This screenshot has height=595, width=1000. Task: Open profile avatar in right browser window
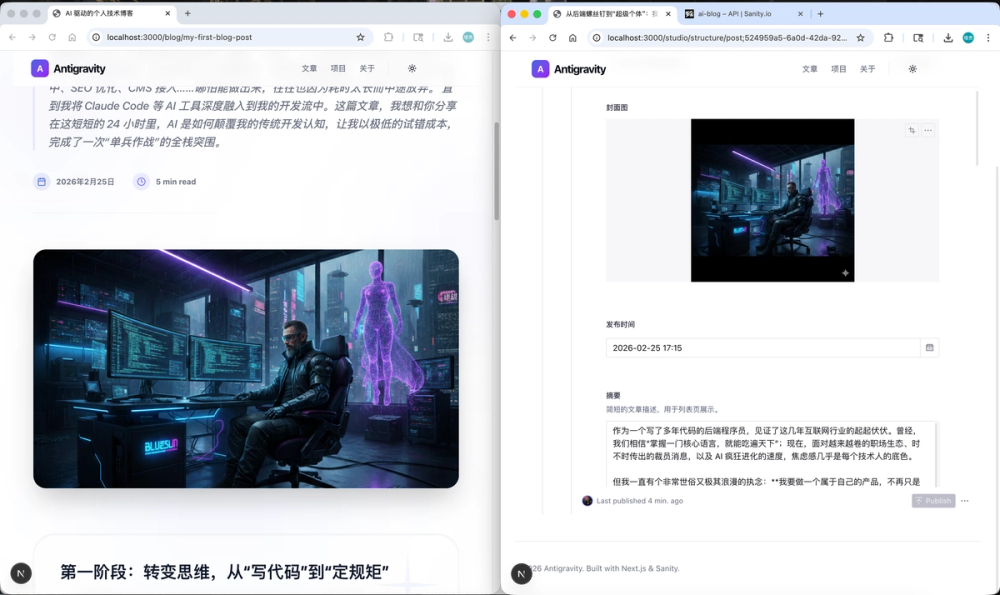[x=968, y=38]
